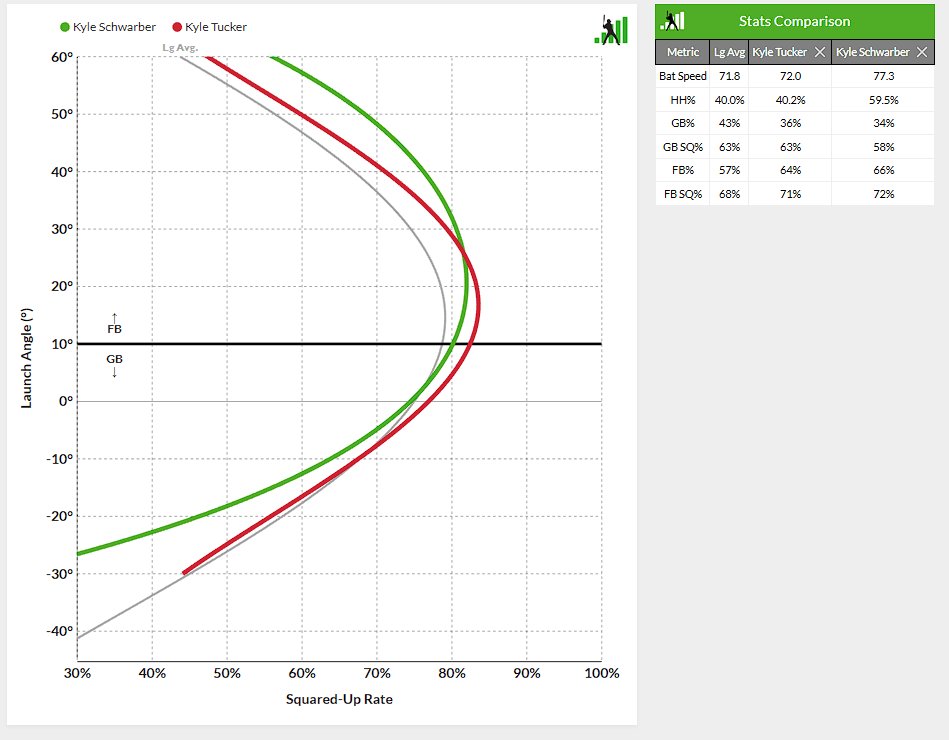Remove Kyle Schwarber column with X icon

[922, 52]
